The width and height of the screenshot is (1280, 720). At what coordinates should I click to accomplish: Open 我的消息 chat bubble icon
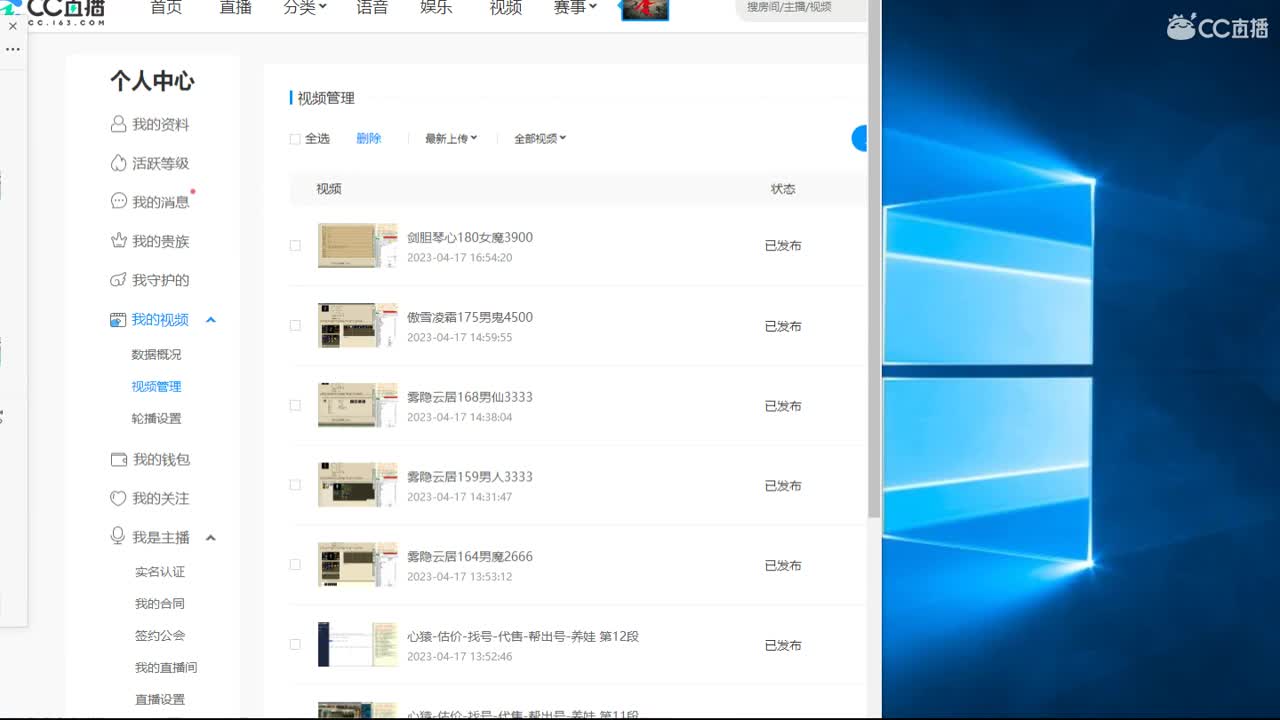coord(118,201)
